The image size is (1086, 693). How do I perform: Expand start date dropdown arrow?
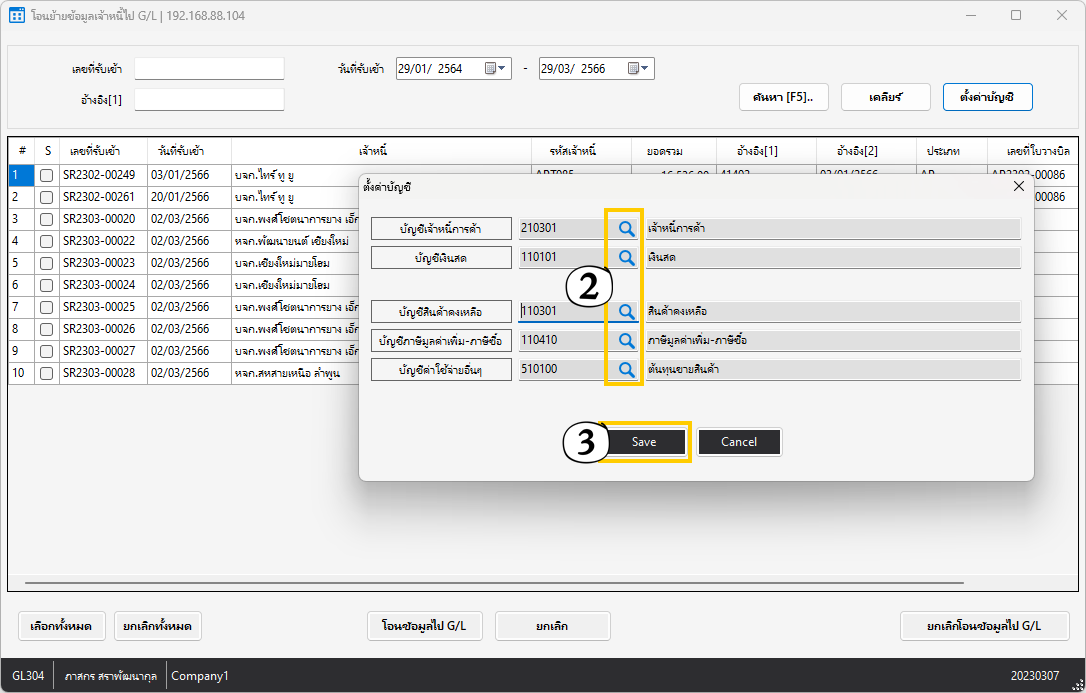[x=503, y=69]
